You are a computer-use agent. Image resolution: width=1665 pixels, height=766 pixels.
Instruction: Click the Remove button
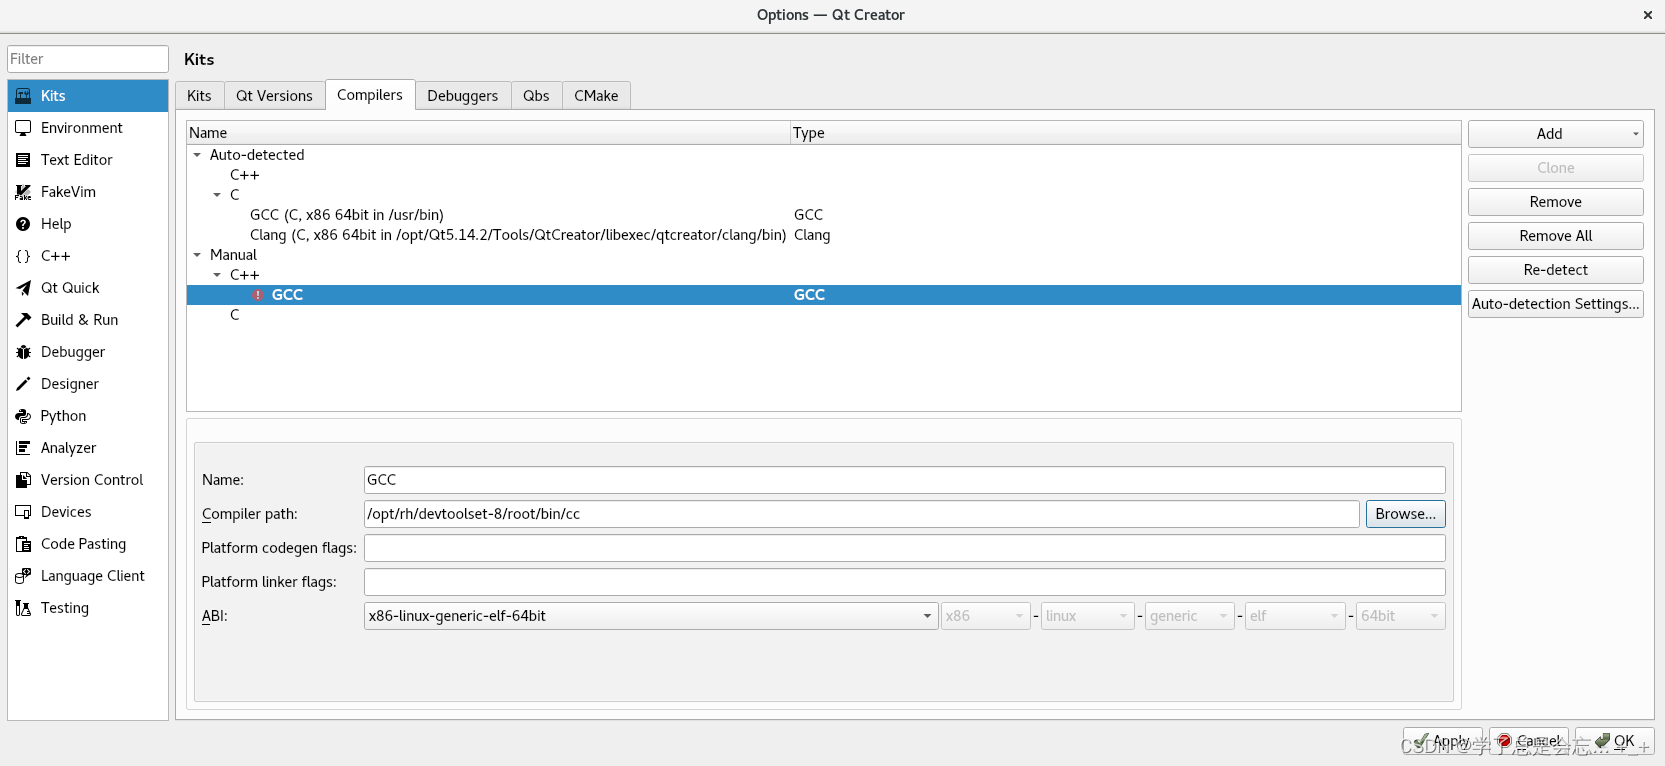point(1555,202)
